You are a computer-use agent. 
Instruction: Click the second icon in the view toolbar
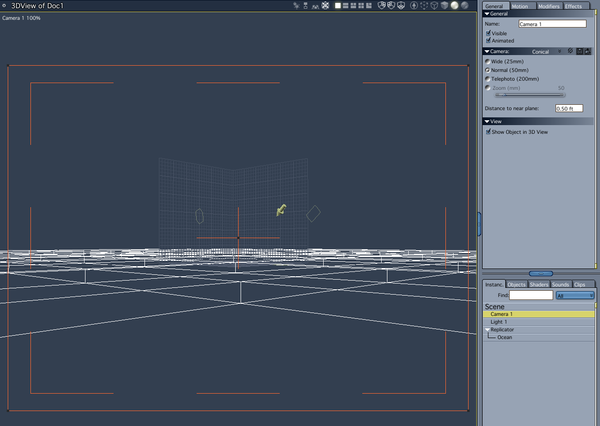pyautogui.click(x=305, y=5)
